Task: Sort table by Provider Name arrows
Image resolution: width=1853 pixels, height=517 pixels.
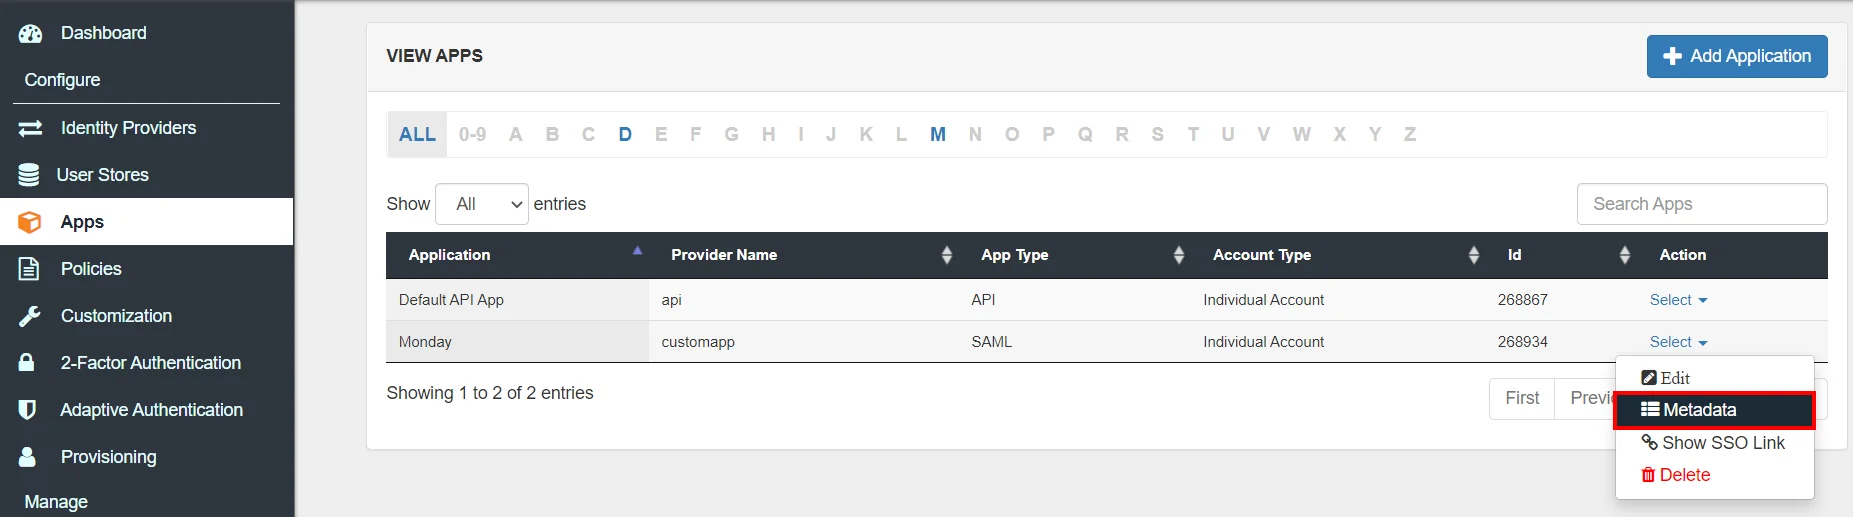Action: [x=947, y=255]
